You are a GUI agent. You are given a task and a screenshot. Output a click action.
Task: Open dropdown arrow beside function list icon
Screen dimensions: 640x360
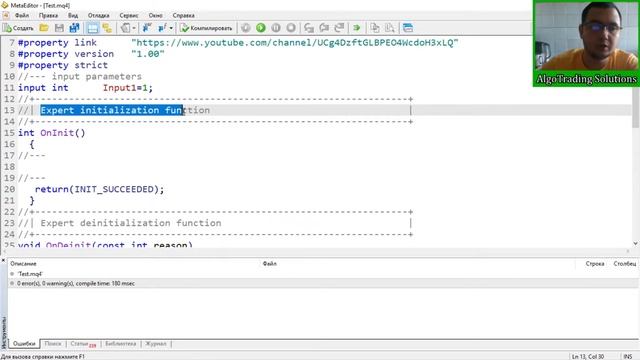pos(171,28)
